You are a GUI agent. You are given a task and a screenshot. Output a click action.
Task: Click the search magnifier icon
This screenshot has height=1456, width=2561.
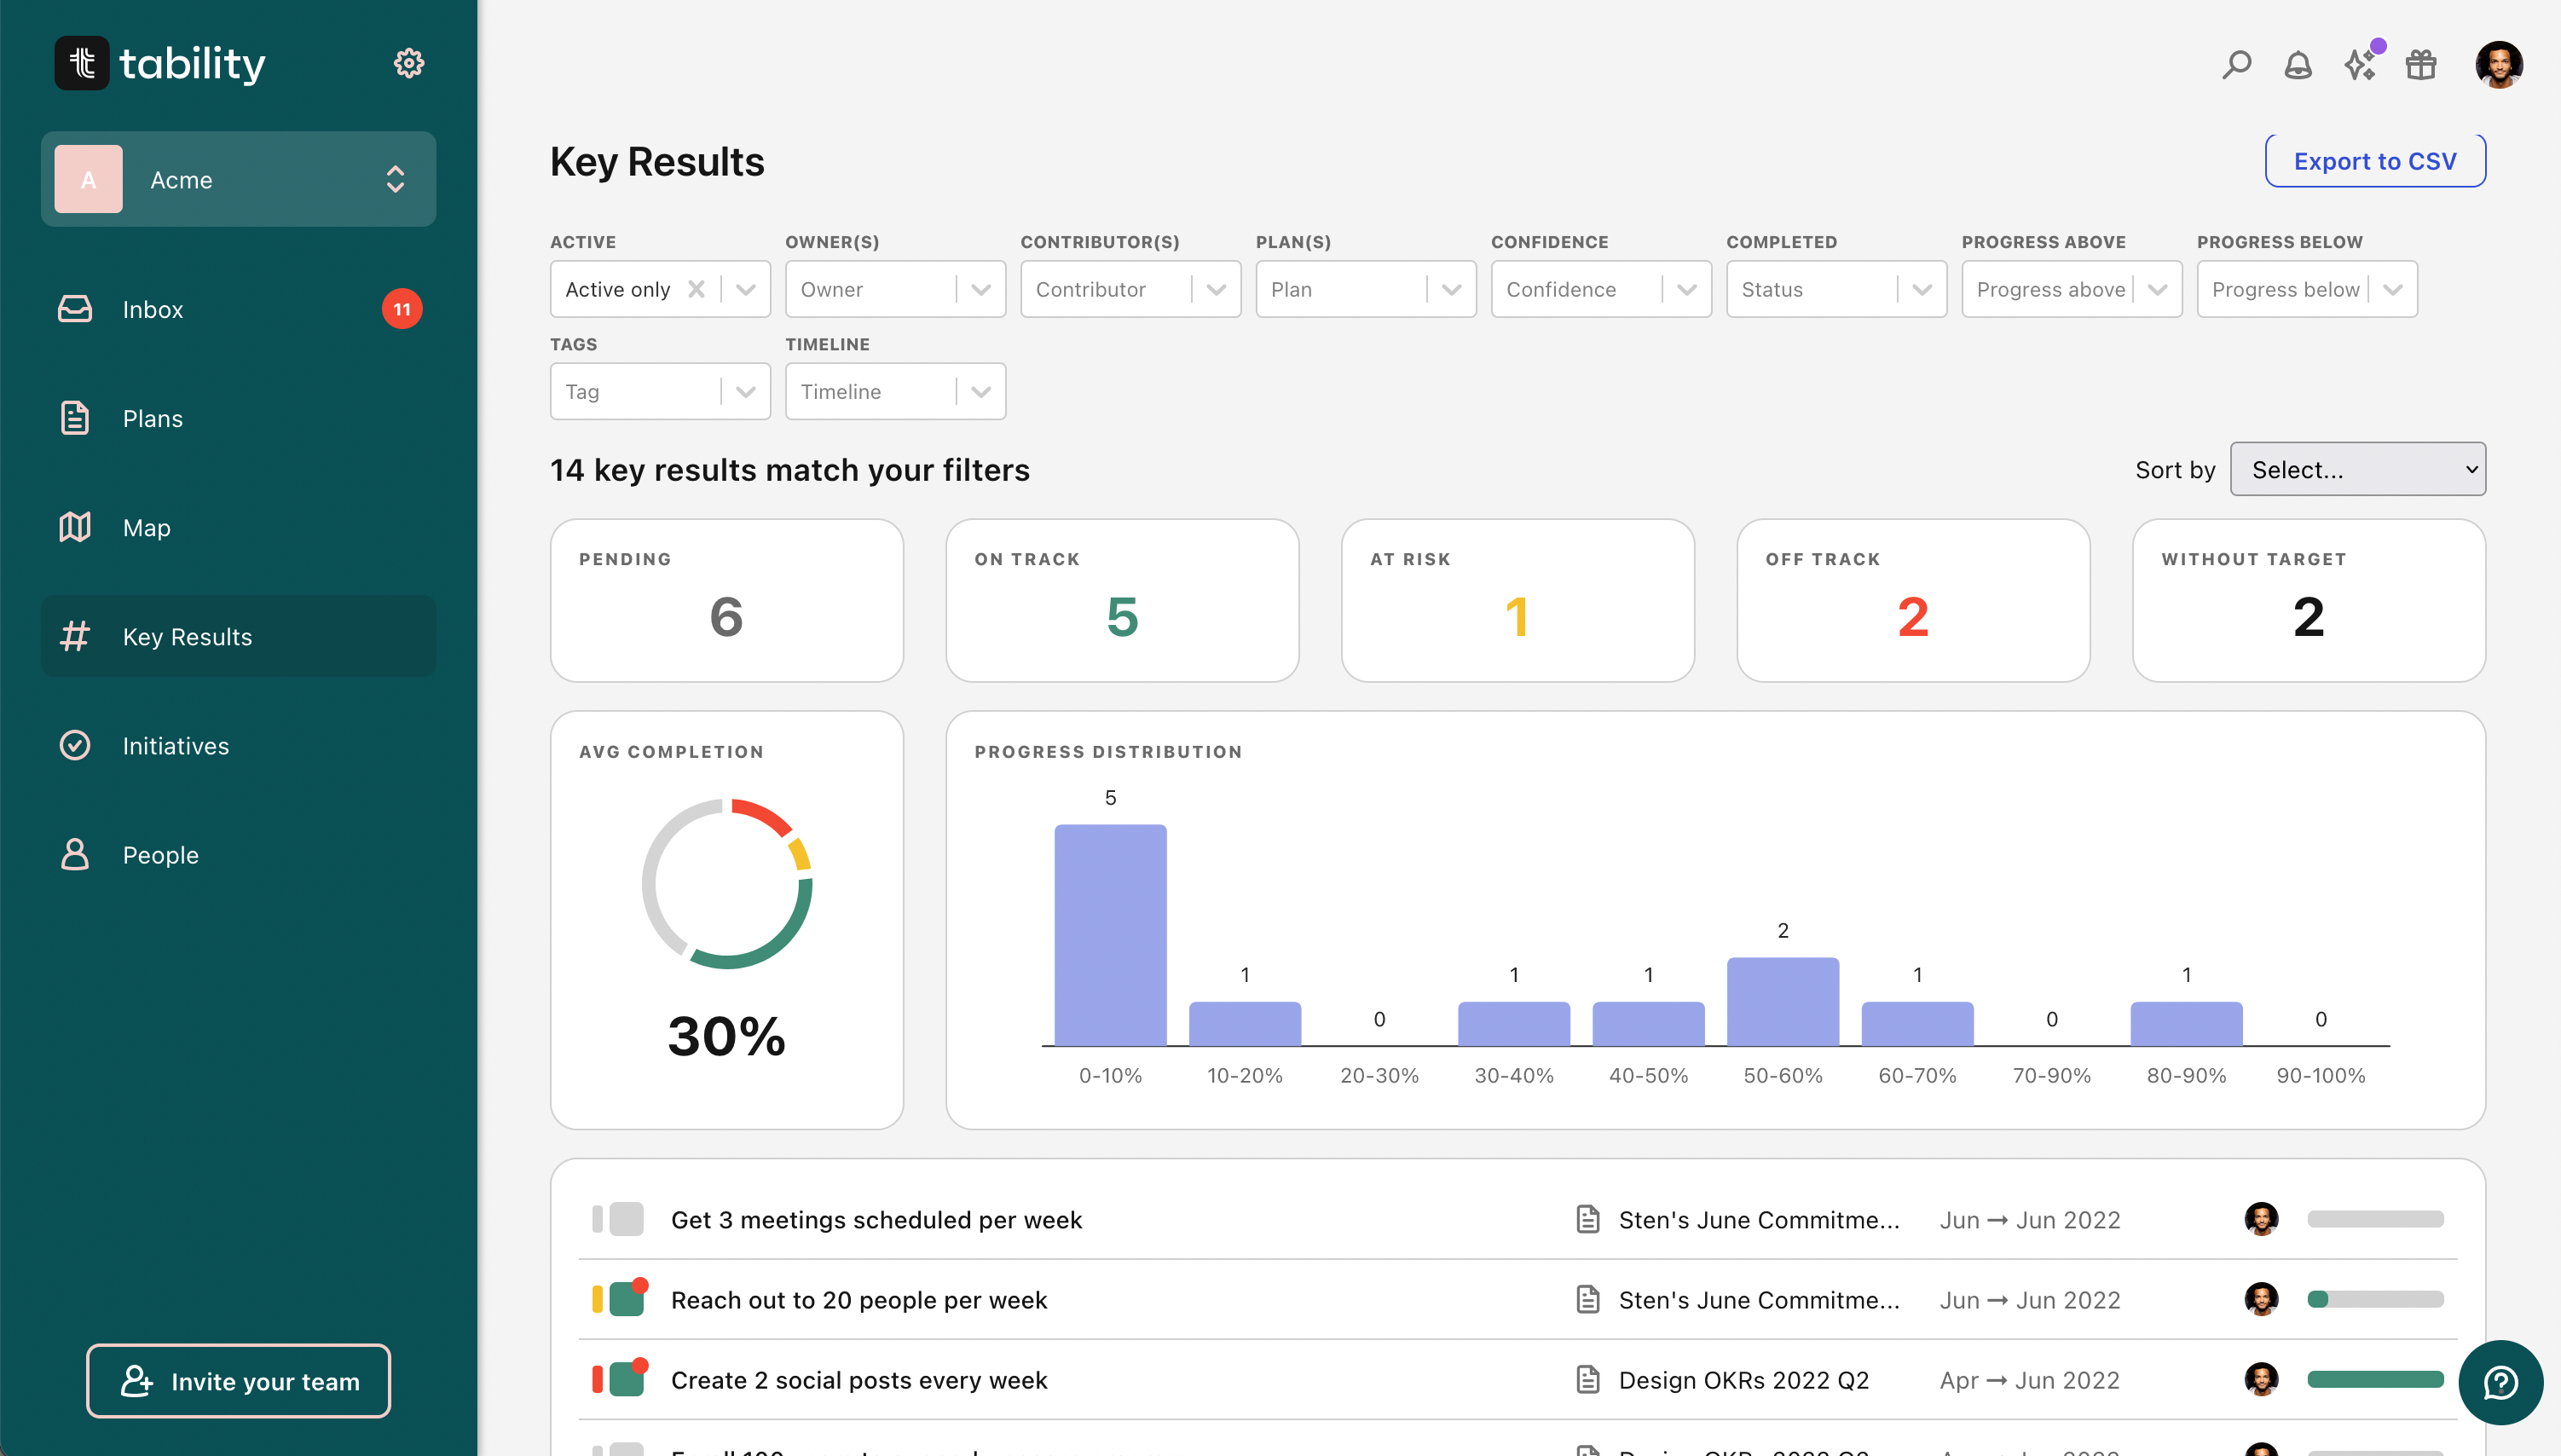pyautogui.click(x=2236, y=65)
